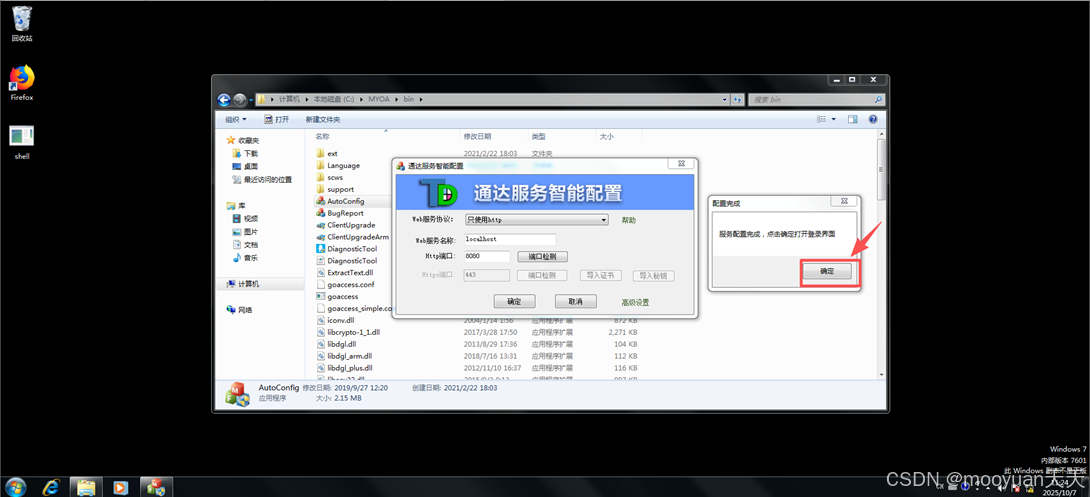This screenshot has width=1090, height=497.
Task: Click 计算机 in the address path
Action: pyautogui.click(x=288, y=99)
